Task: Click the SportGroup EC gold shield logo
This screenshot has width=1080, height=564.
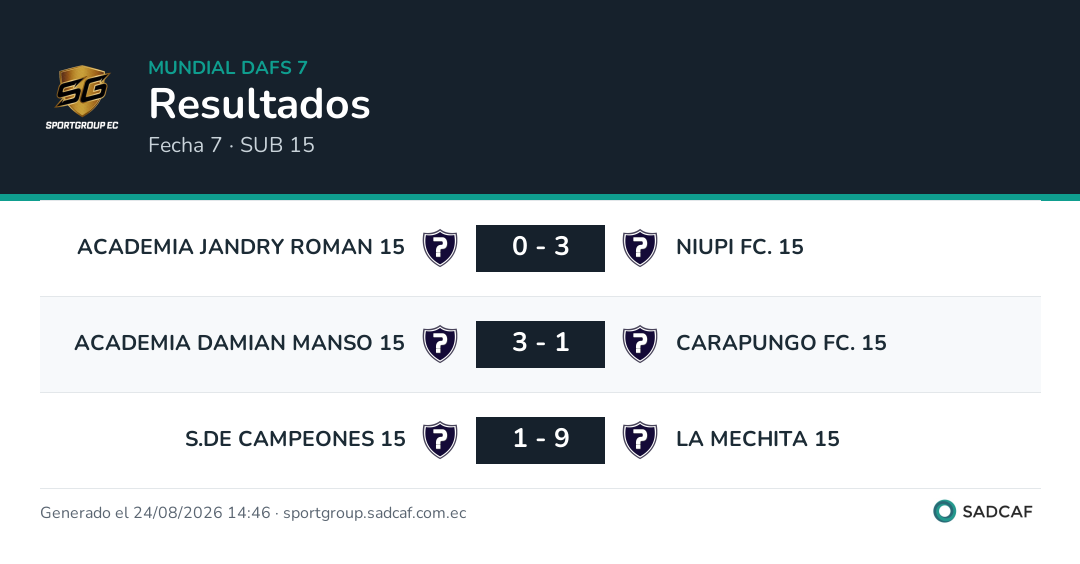Action: tap(82, 97)
